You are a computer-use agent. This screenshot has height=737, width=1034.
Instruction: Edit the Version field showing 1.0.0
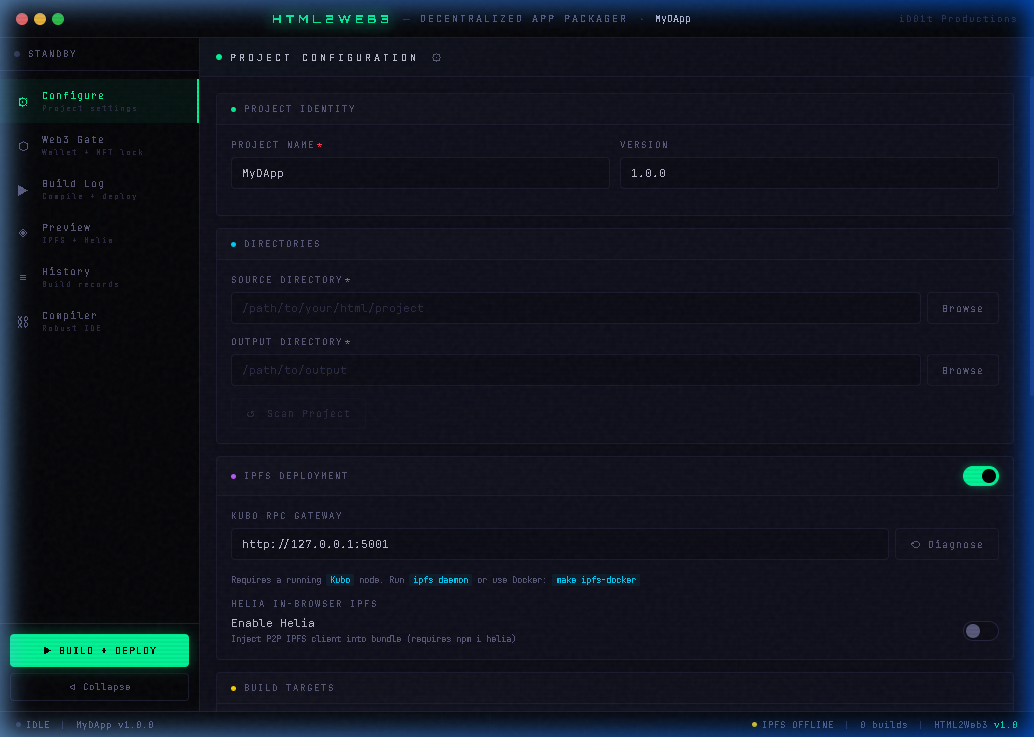coord(809,173)
